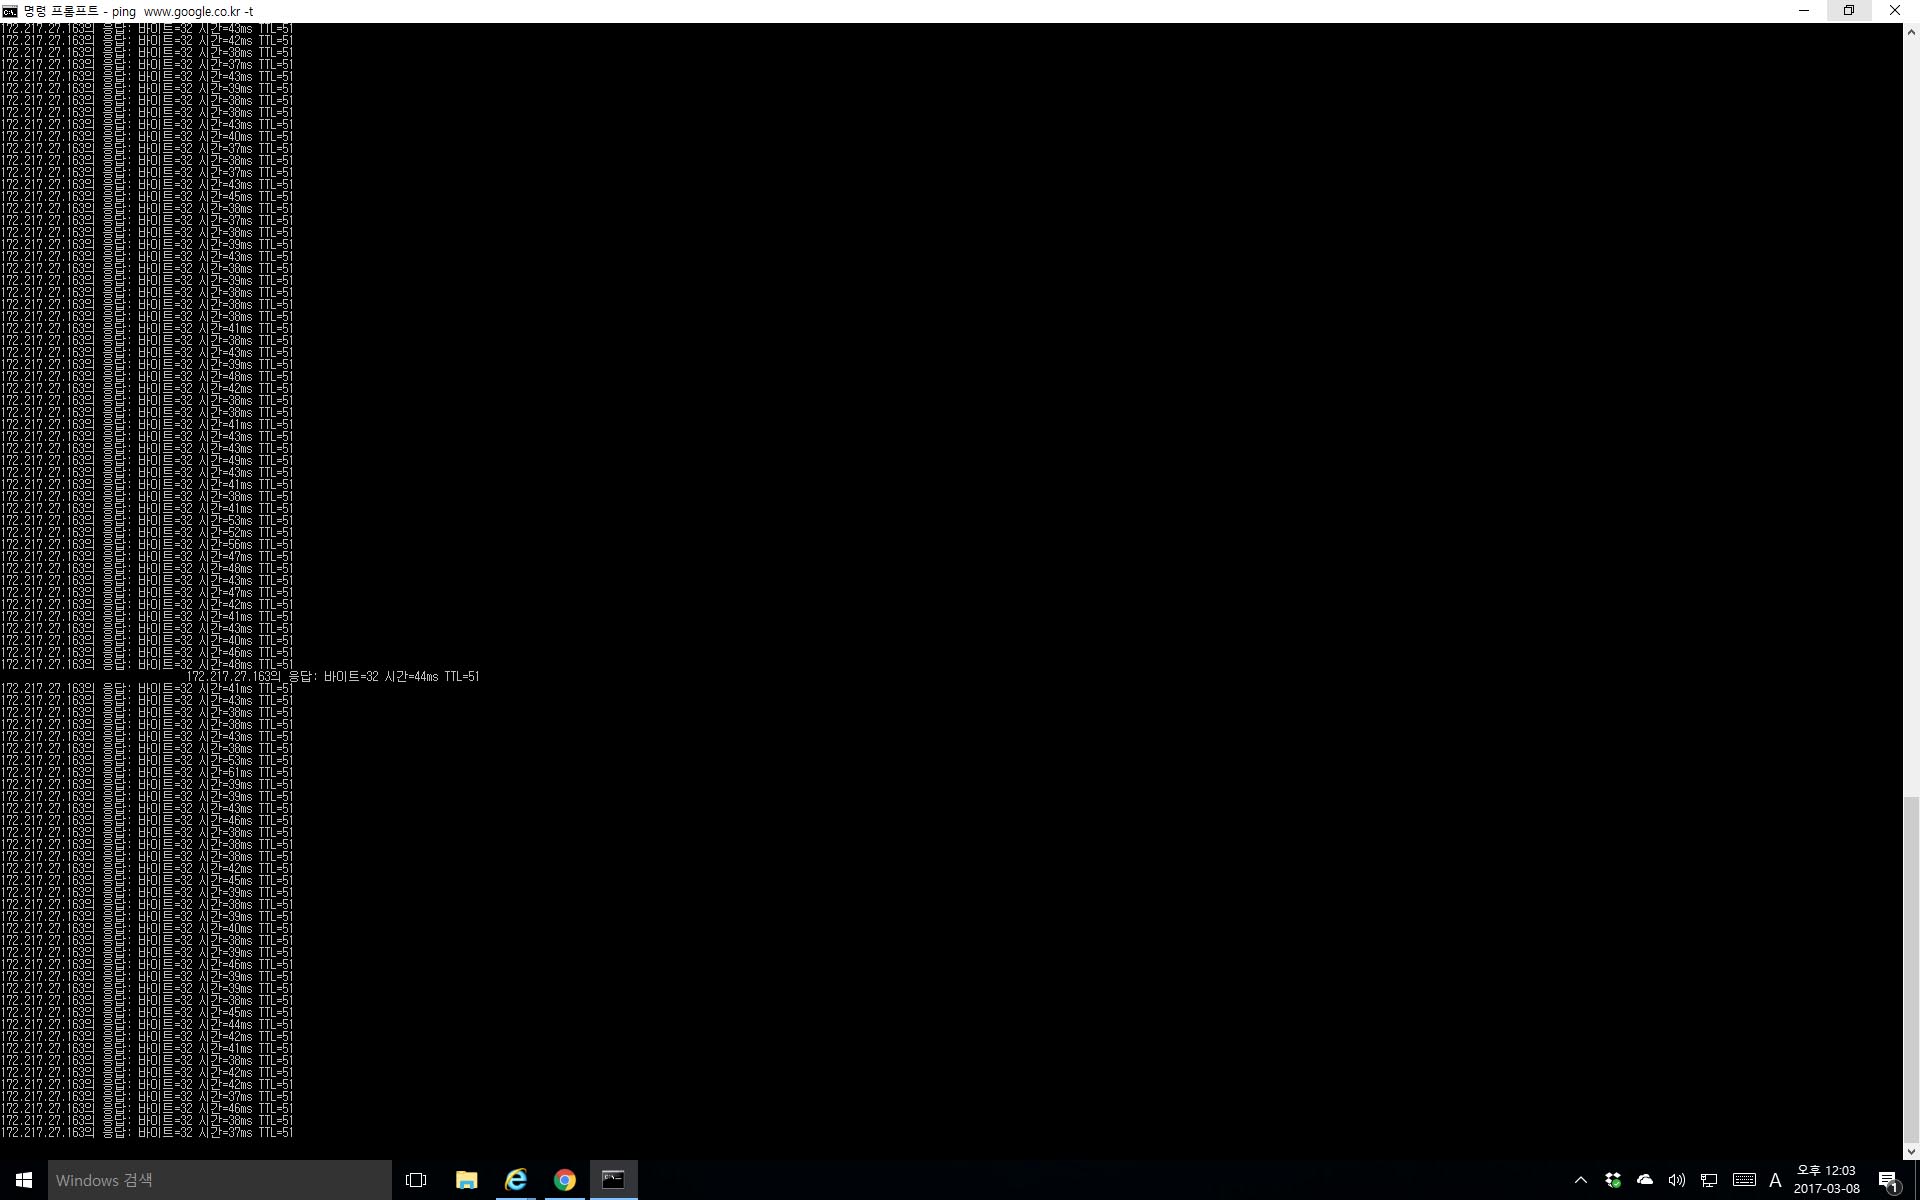Toggle the IME language indicator A
The width and height of the screenshot is (1920, 1200).
point(1775,1180)
